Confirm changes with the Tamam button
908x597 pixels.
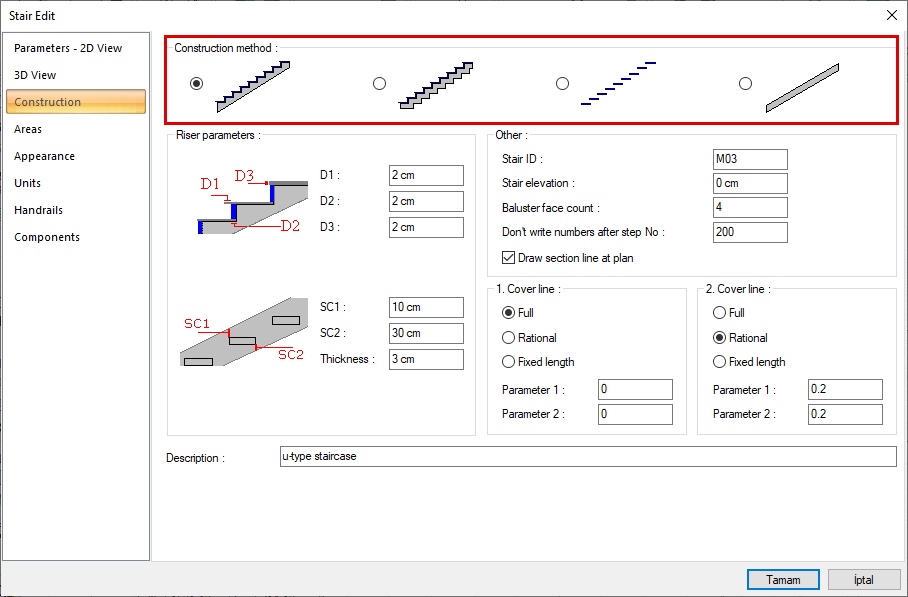pyautogui.click(x=783, y=579)
